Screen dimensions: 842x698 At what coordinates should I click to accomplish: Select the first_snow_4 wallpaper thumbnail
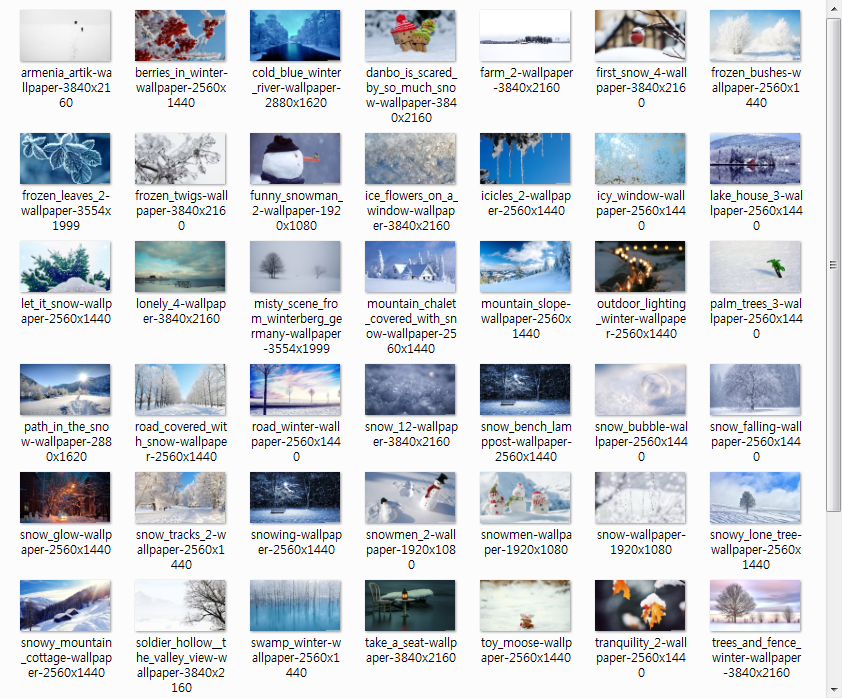pyautogui.click(x=640, y=35)
